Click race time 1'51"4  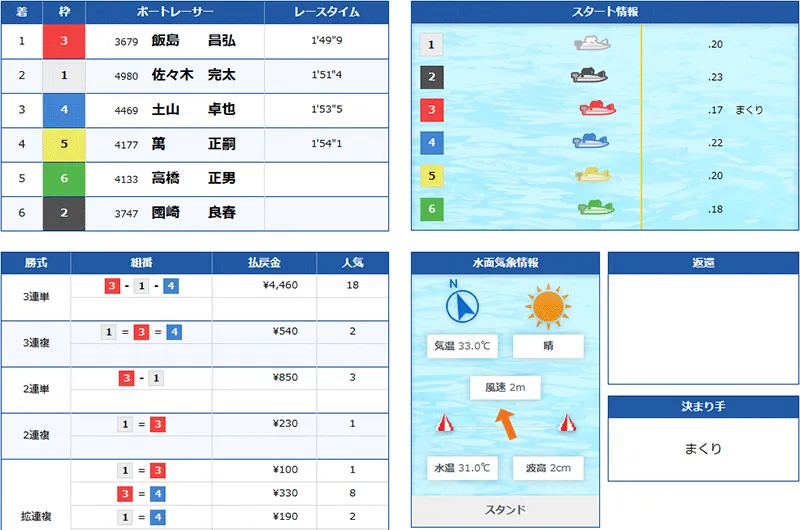327,75
